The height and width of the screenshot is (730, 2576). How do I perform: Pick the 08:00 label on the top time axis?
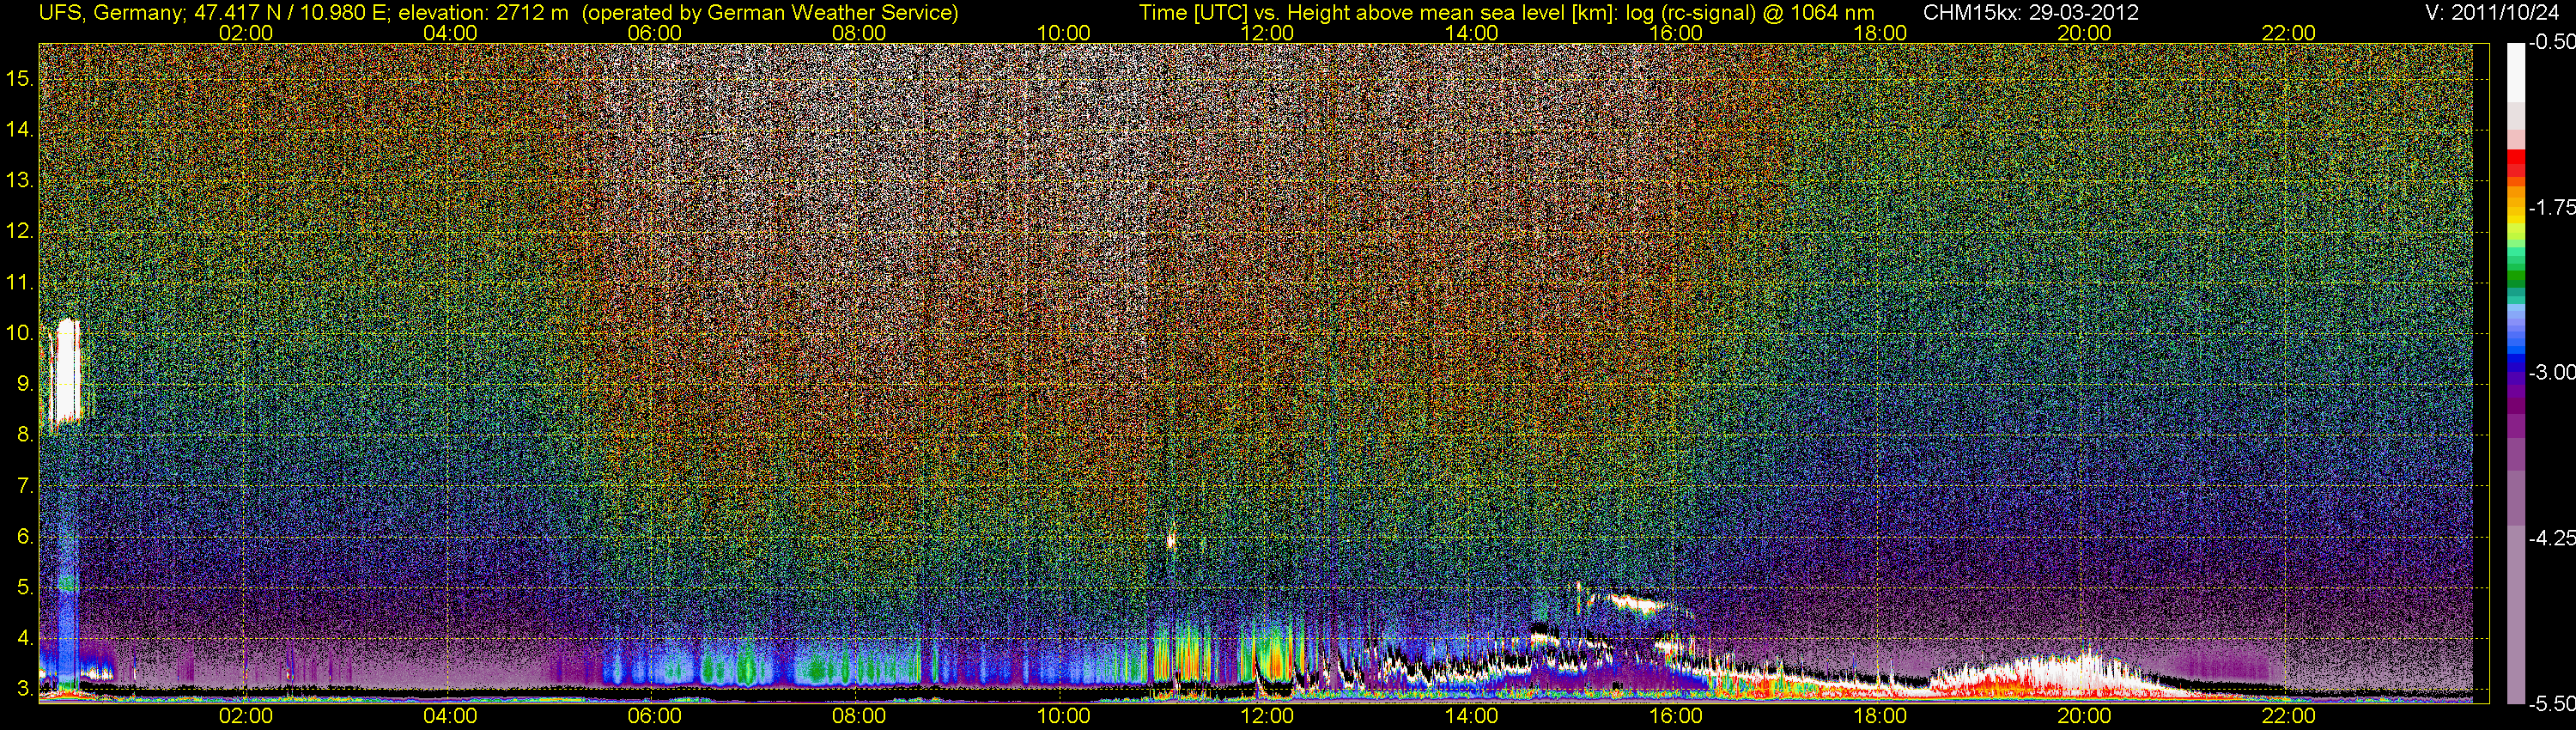(859, 33)
